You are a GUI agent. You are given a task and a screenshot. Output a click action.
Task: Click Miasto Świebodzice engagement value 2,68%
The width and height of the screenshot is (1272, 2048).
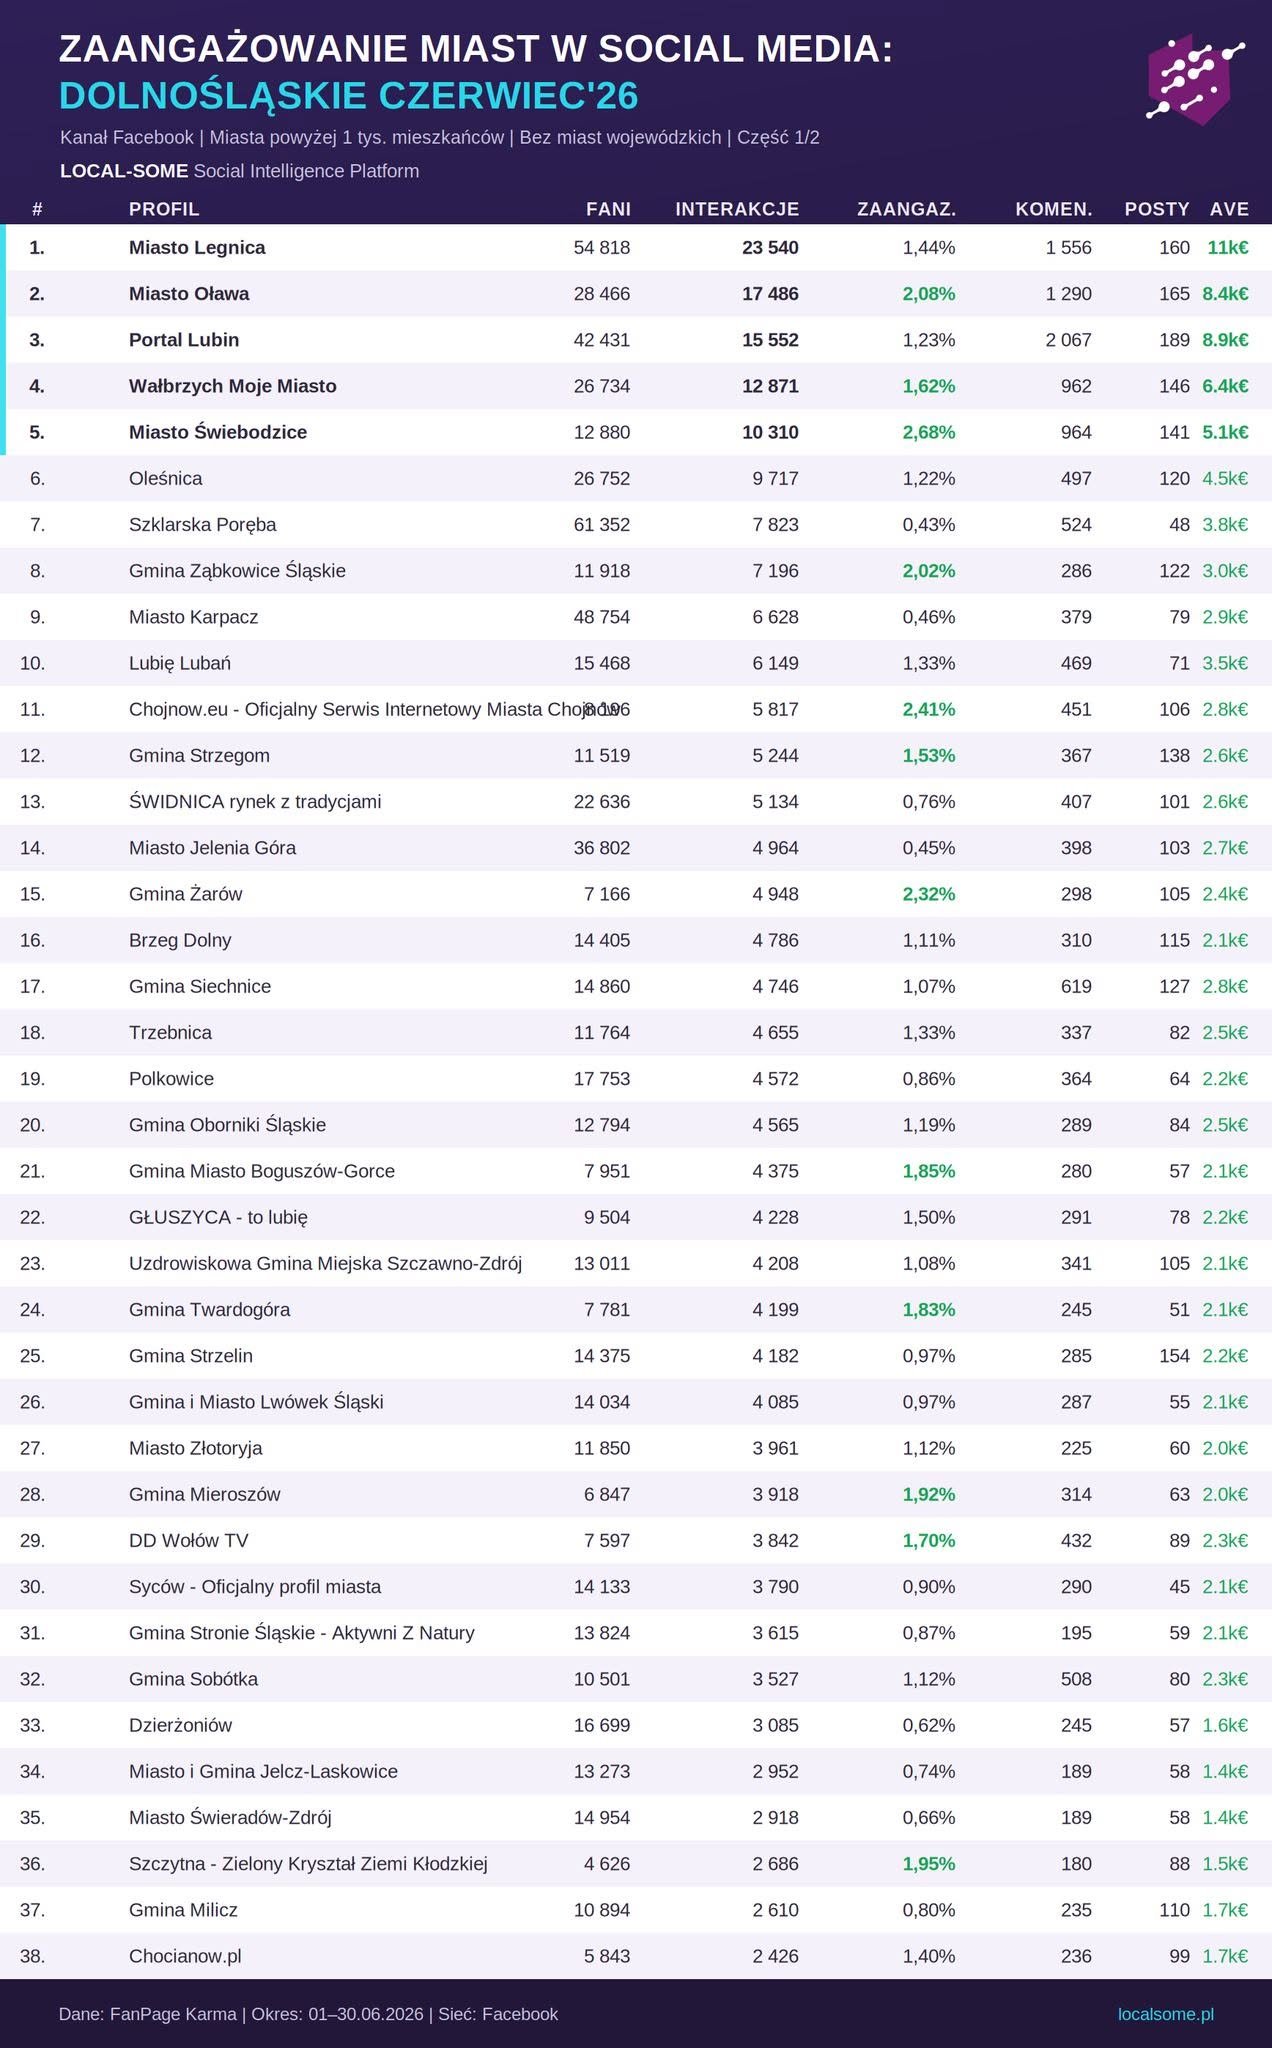(929, 432)
